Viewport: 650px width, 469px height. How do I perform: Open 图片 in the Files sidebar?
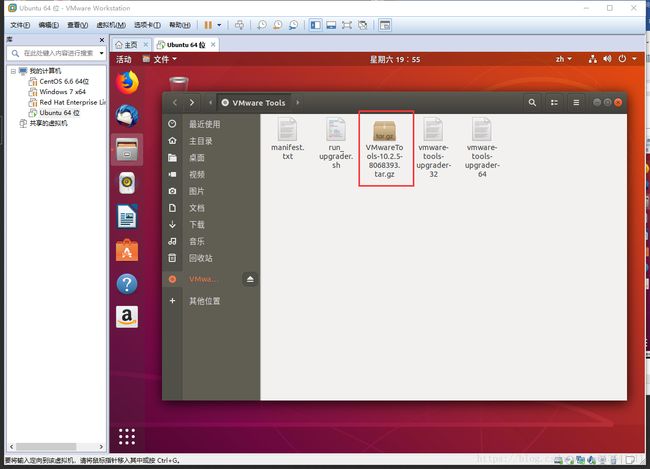[x=211, y=191]
